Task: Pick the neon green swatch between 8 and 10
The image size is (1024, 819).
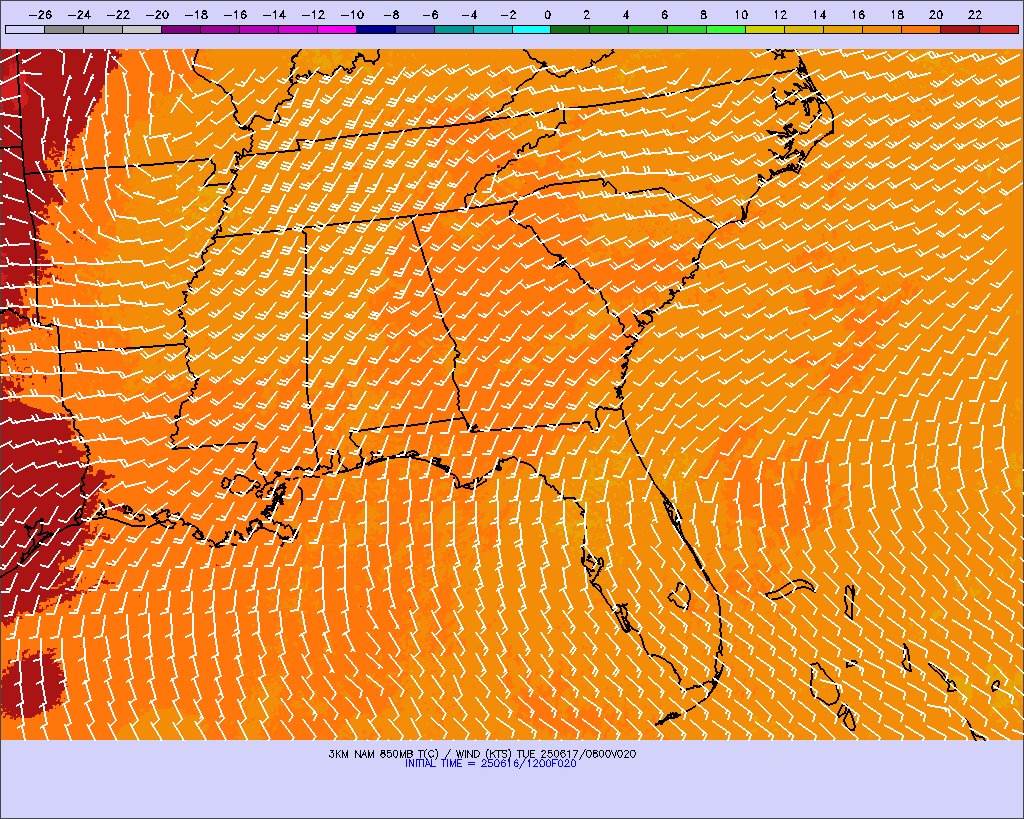Action: [727, 29]
